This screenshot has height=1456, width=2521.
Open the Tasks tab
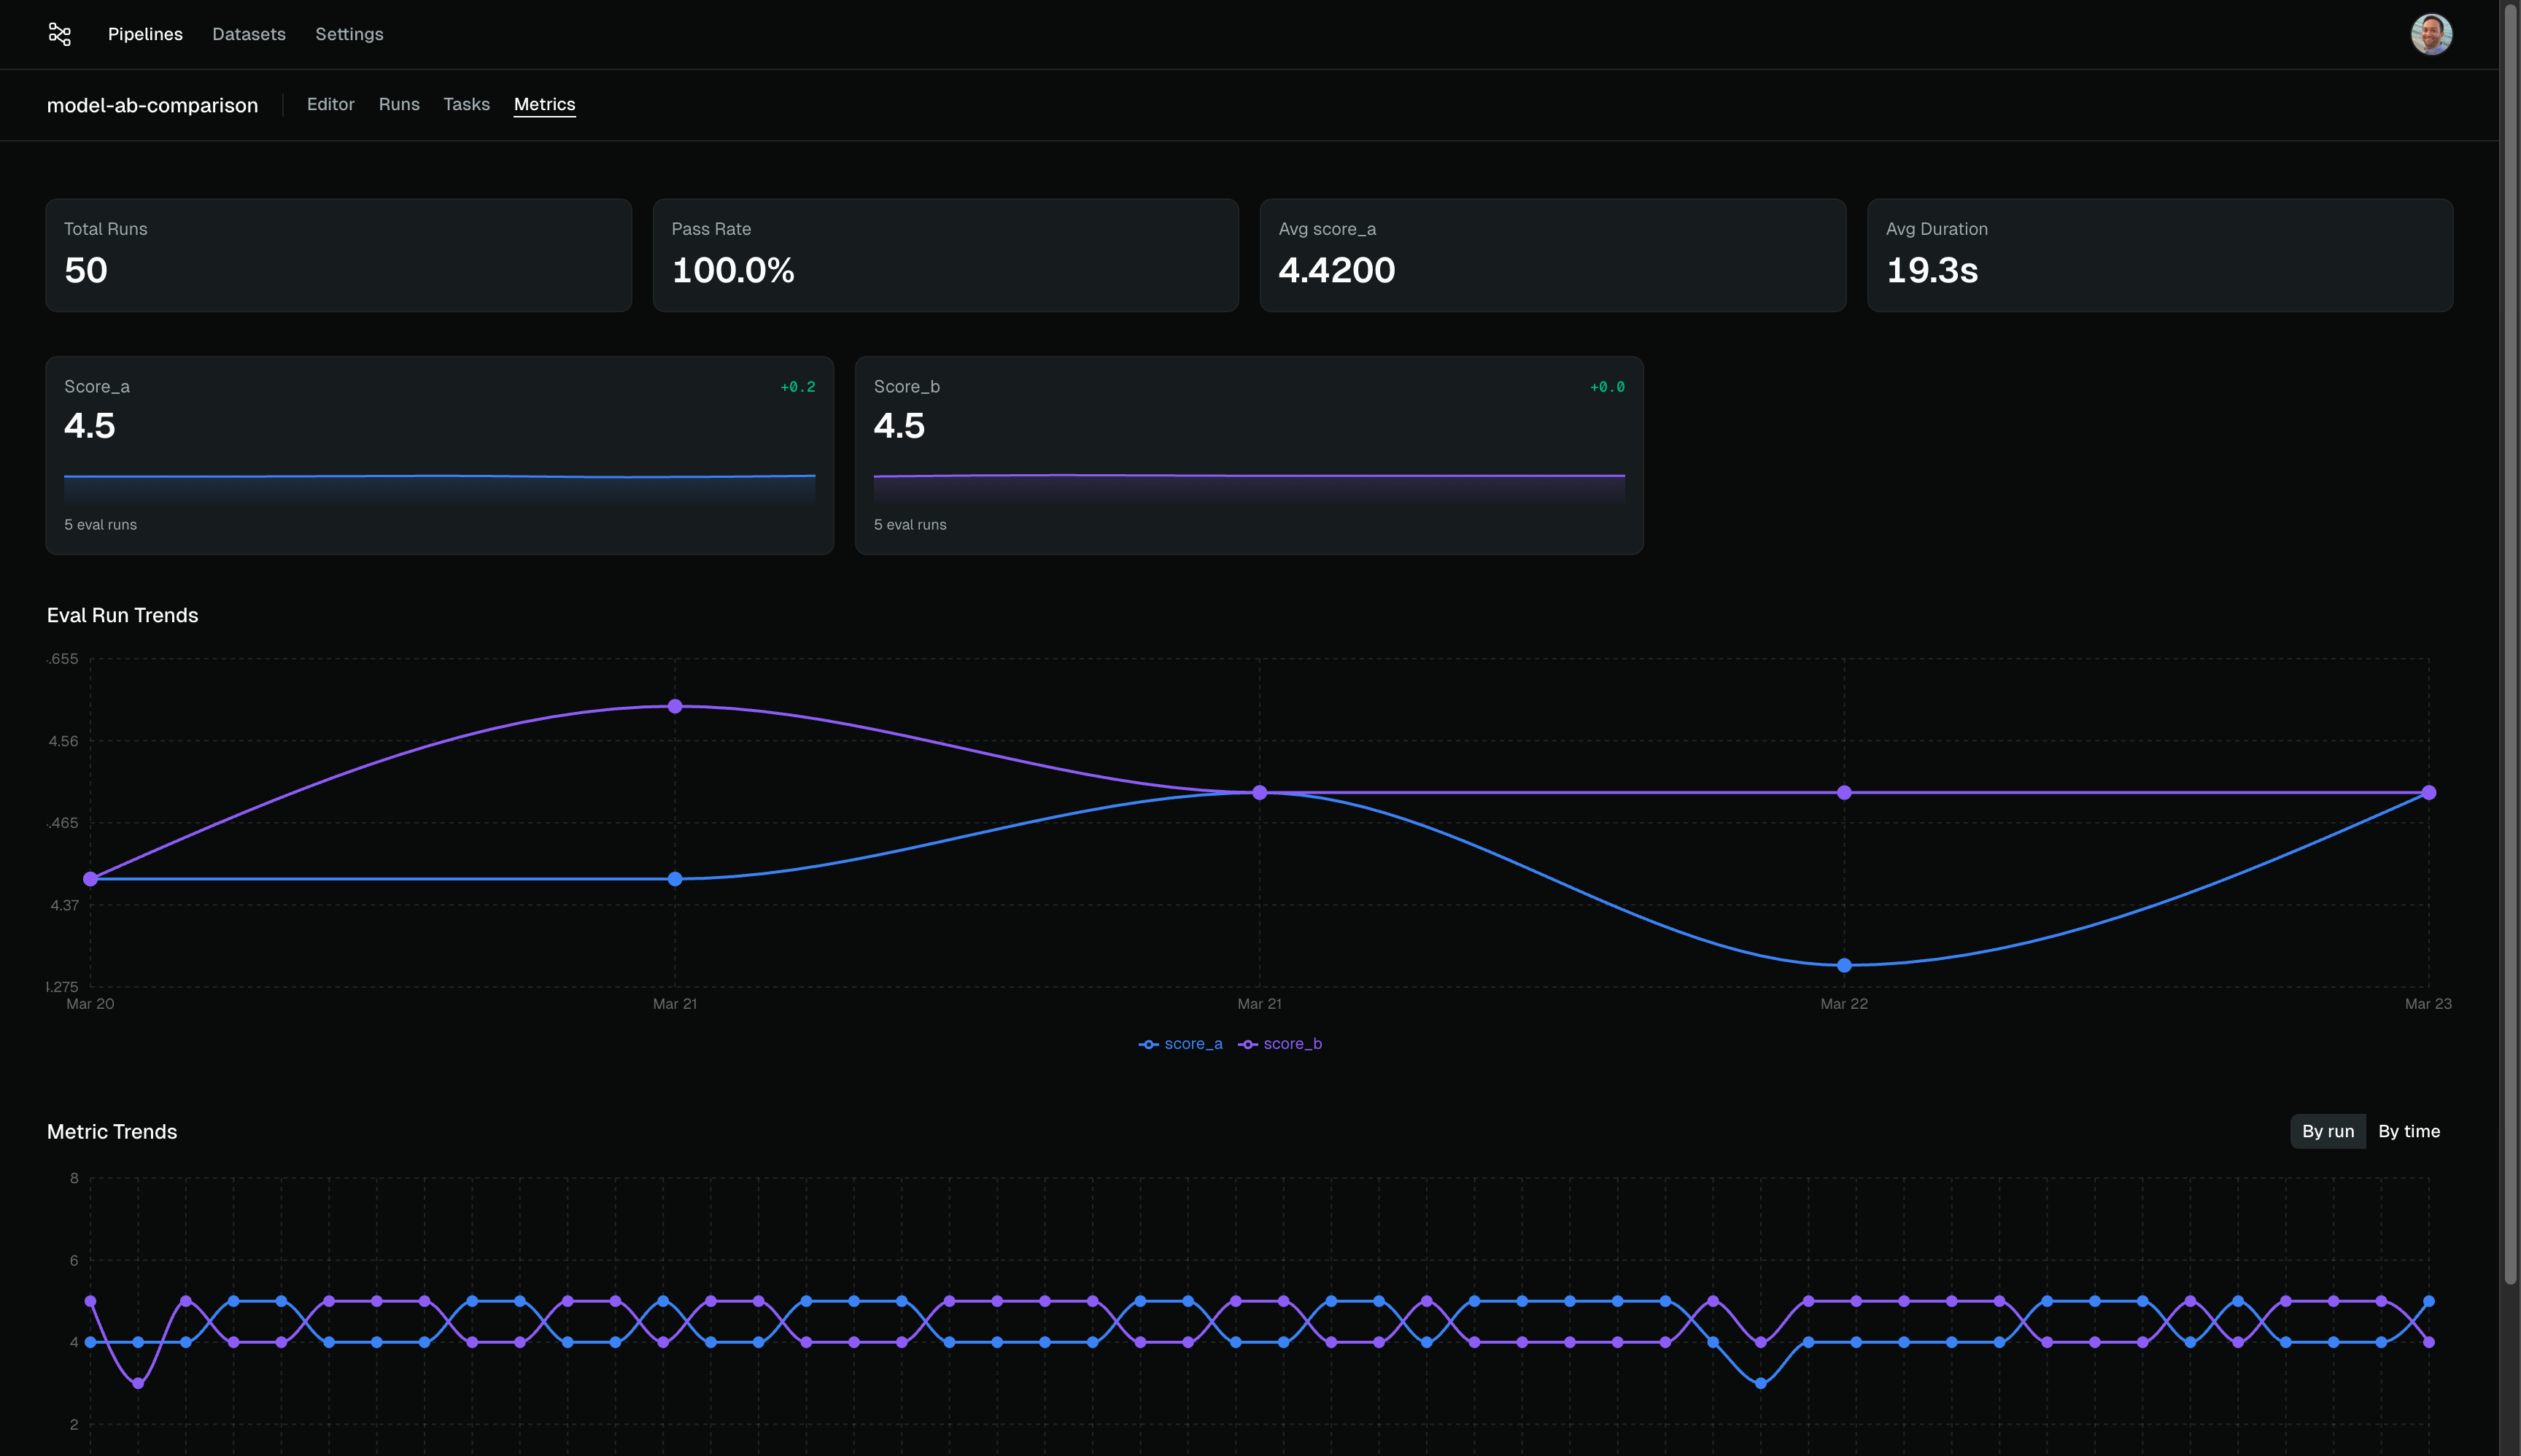point(466,104)
